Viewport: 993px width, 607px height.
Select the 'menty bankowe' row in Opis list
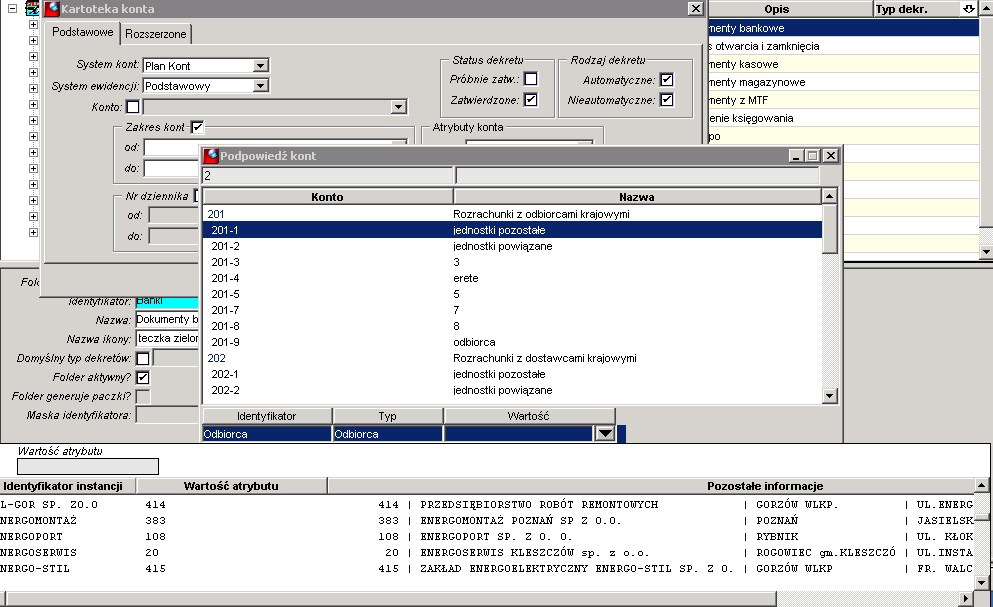coord(844,28)
